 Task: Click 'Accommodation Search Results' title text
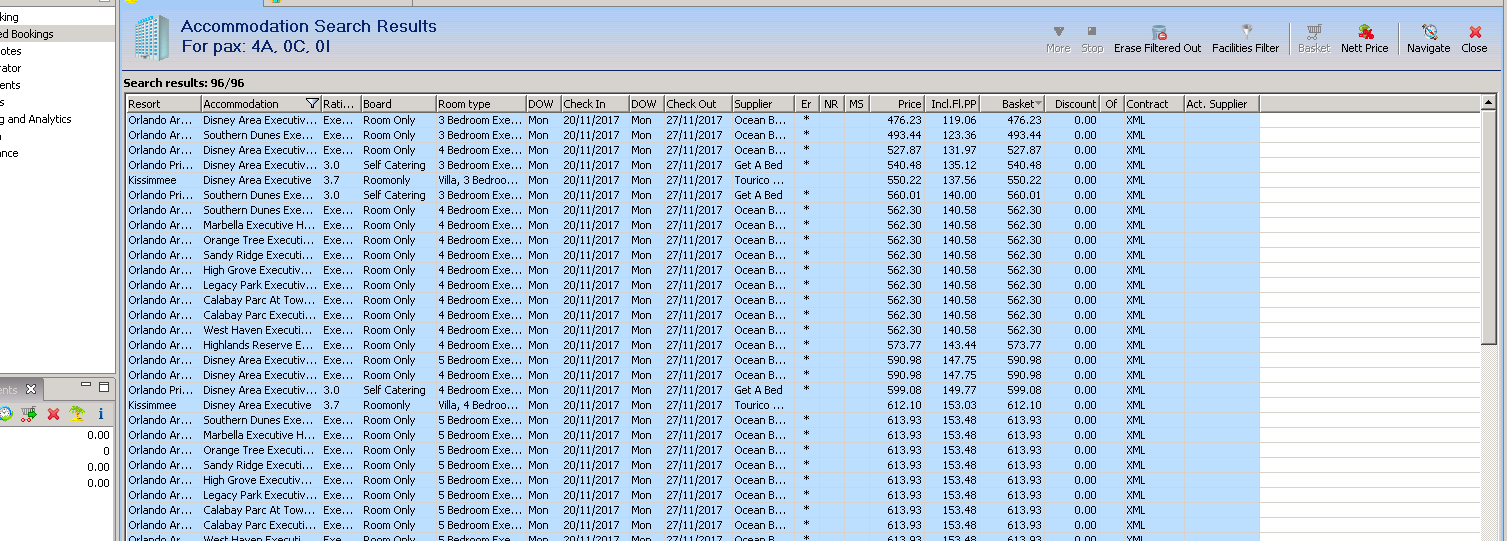coord(308,26)
